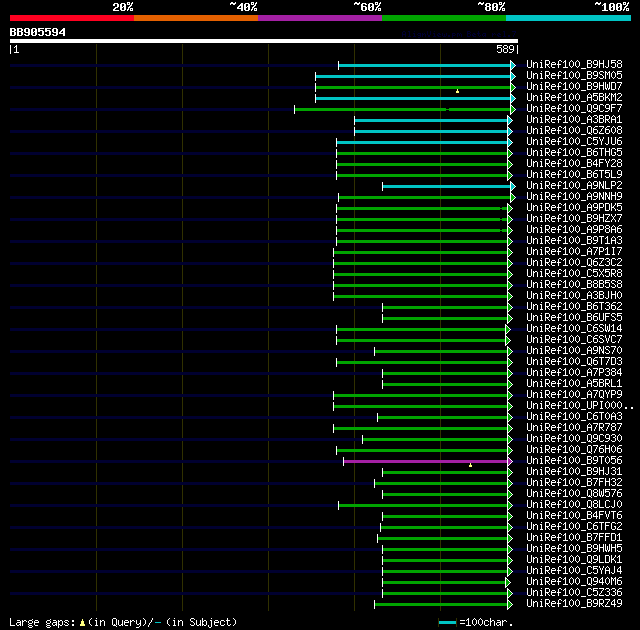
Task: Click the red 20% identity color segment
Action: (72, 18)
